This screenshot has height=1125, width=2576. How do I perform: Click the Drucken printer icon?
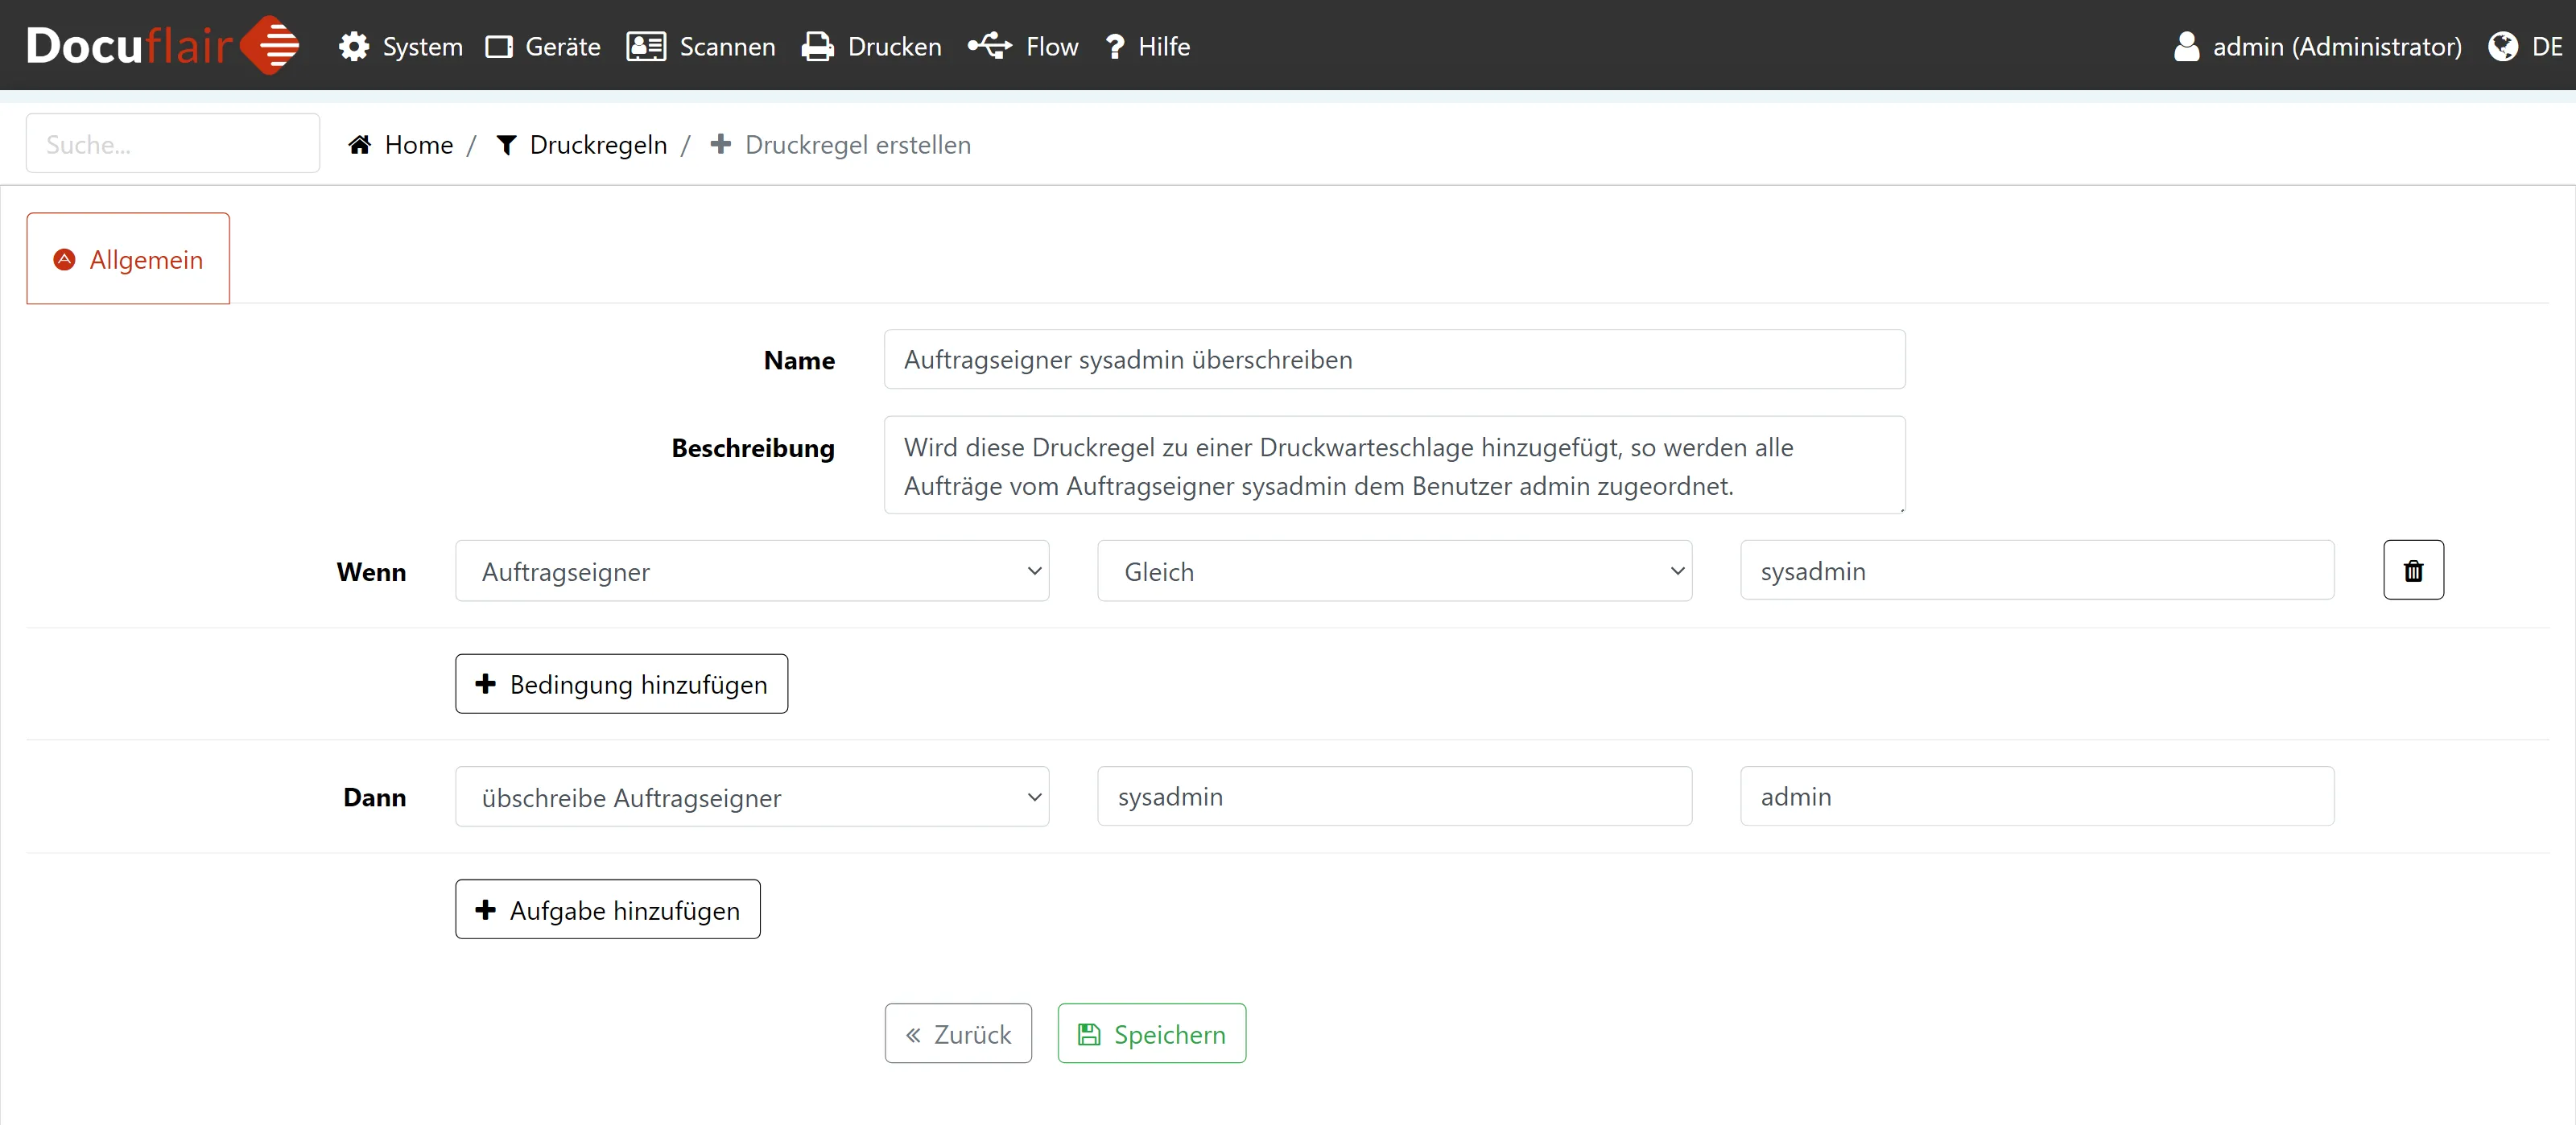(817, 46)
